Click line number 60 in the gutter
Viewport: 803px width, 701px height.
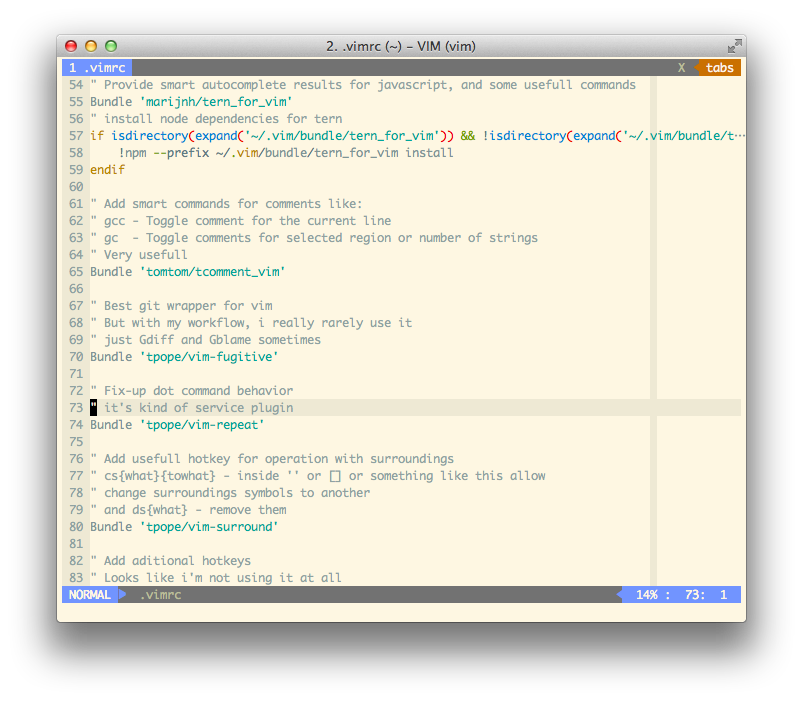76,187
